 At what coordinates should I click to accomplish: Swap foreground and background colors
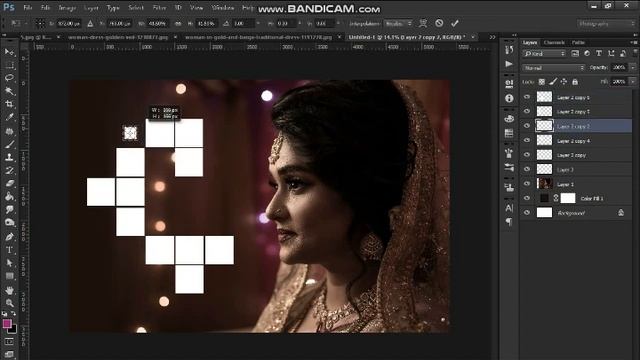point(14,313)
